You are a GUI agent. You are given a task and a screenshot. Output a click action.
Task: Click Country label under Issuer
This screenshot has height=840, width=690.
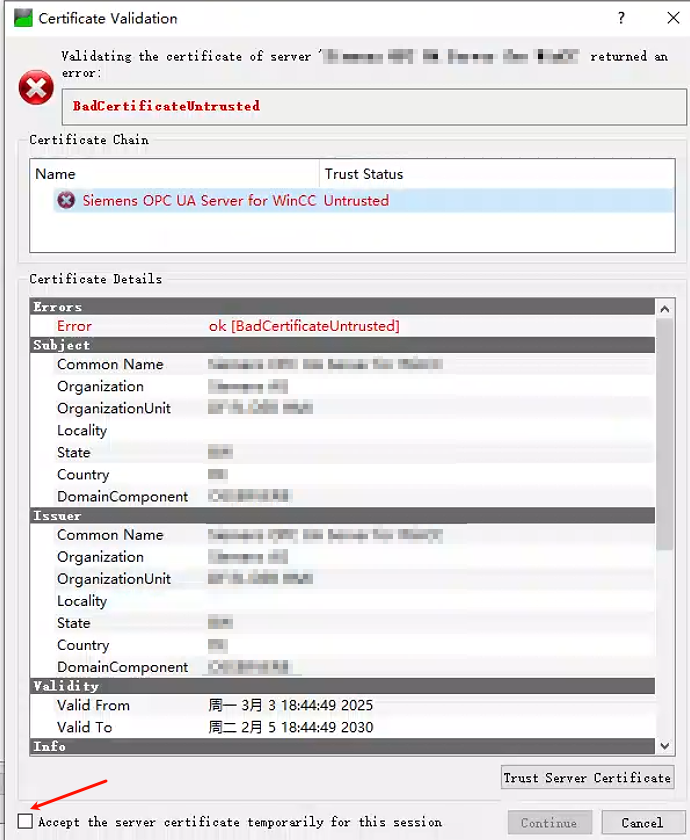point(83,645)
